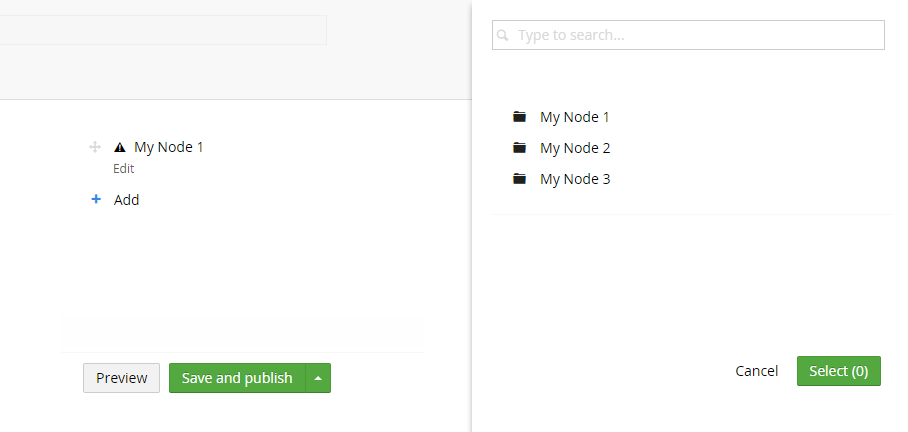908x432 pixels.
Task: Cancel the node picker dialog
Action: tap(756, 371)
